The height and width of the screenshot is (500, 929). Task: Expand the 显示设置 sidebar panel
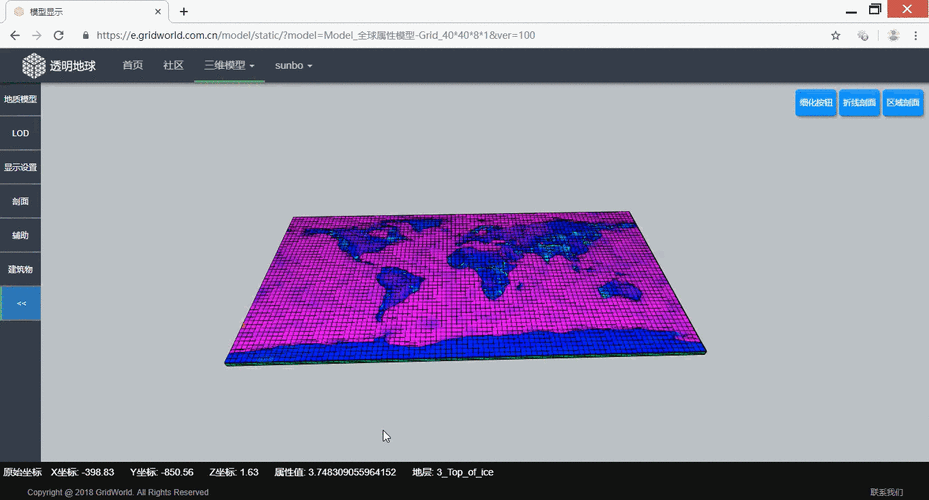point(21,167)
